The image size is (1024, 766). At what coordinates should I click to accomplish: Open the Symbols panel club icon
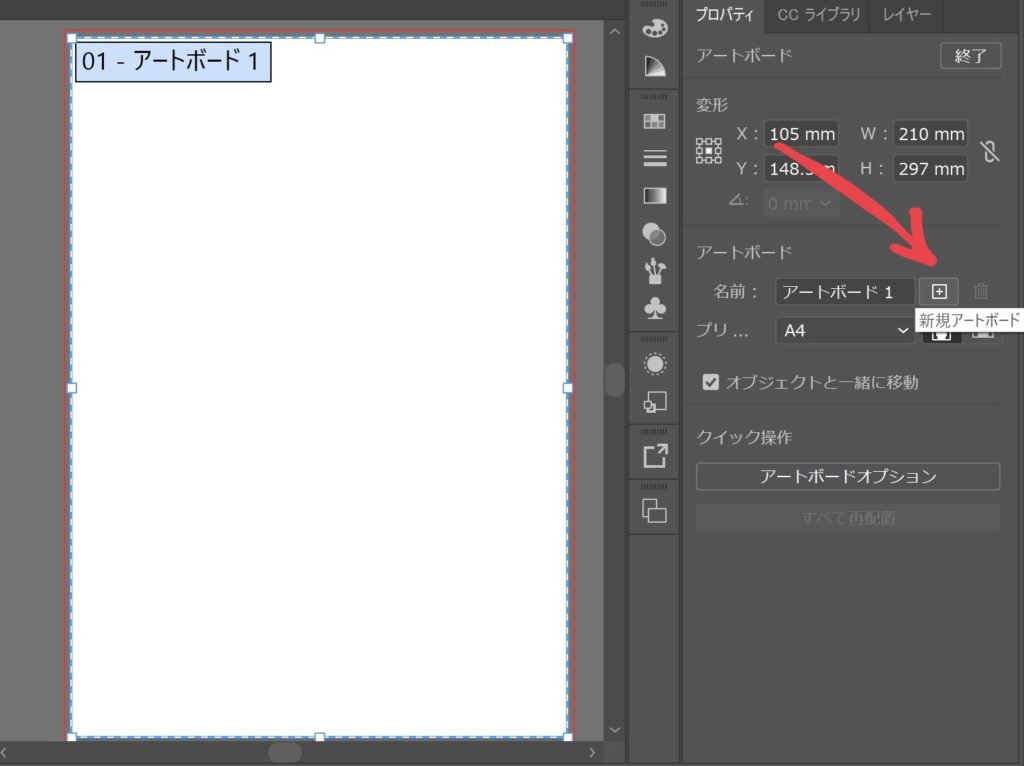click(655, 308)
